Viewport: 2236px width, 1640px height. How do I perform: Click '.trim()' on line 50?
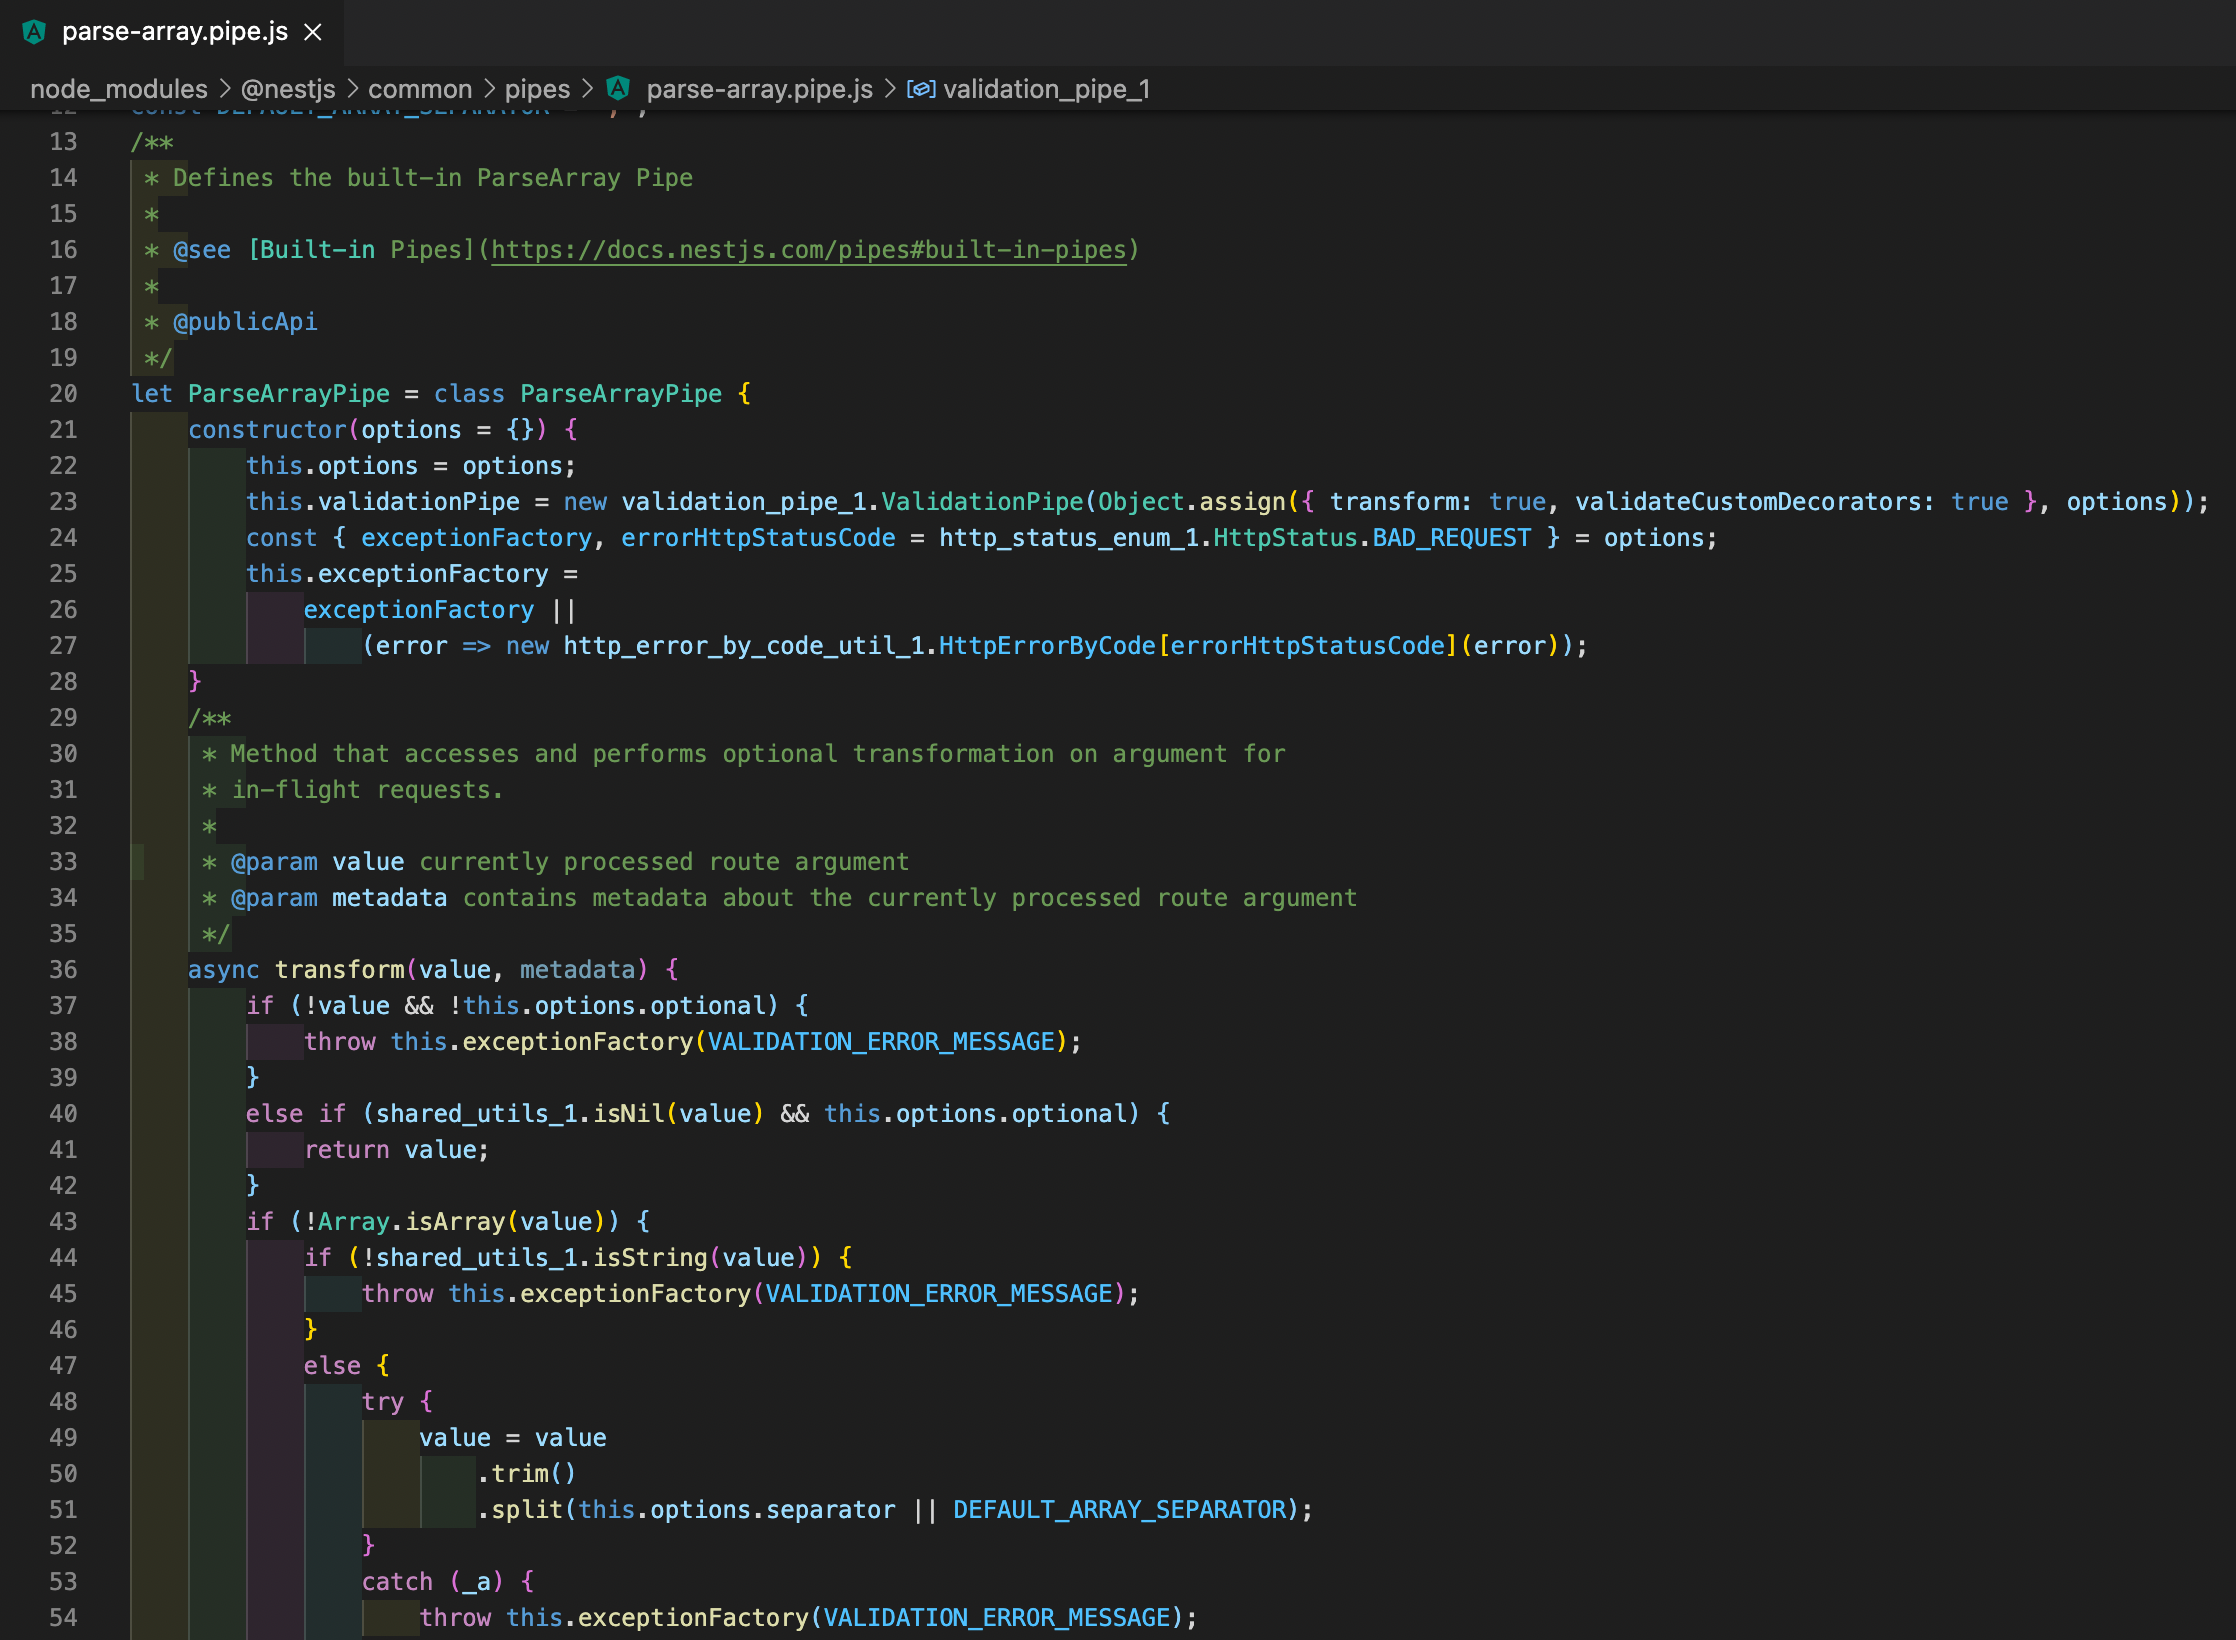[527, 1474]
